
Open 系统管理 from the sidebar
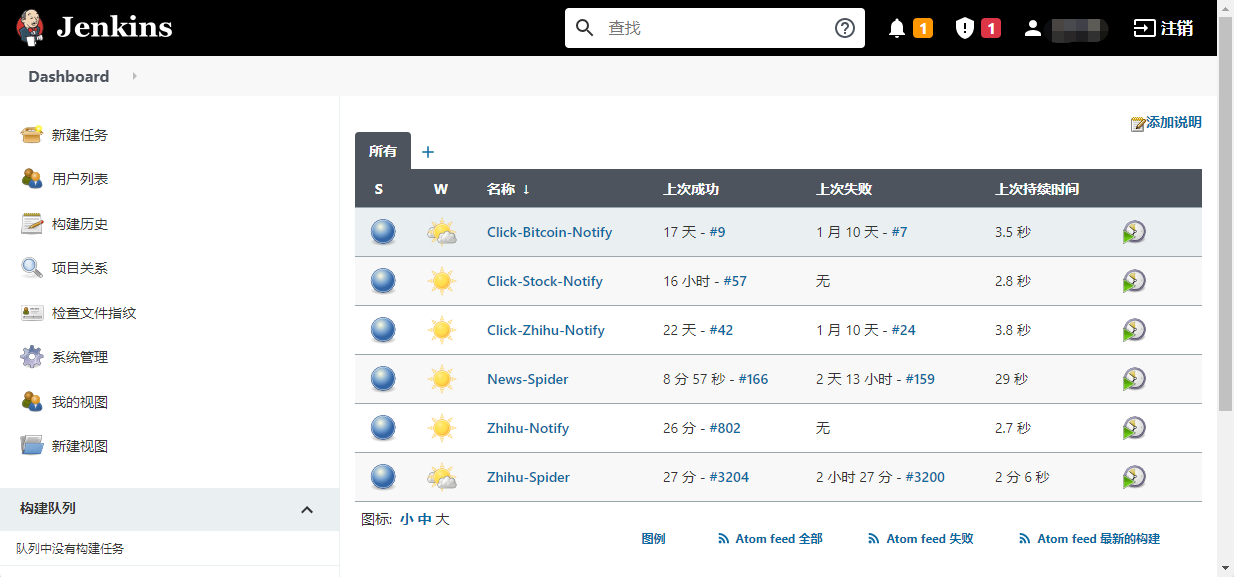tap(80, 357)
